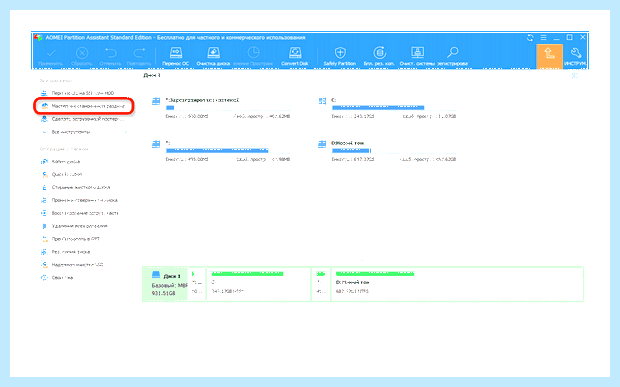The height and width of the screenshot is (387, 620).
Task: Open the wrench Инструм. tools menu
Action: tap(575, 57)
